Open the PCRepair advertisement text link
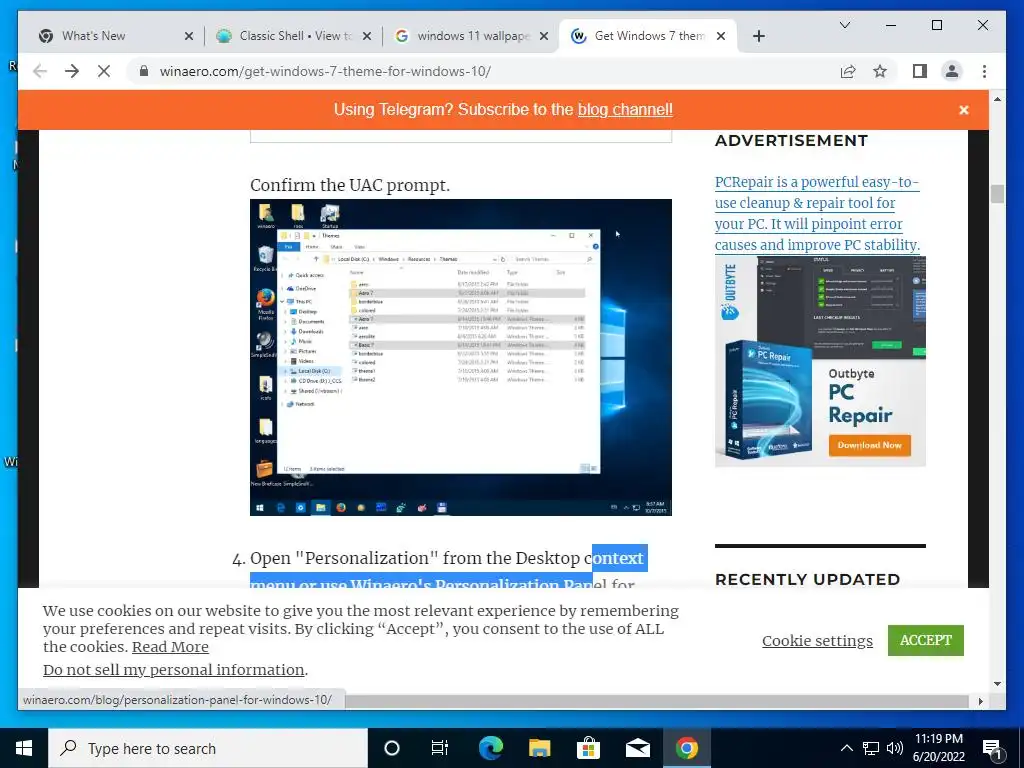 coord(817,214)
